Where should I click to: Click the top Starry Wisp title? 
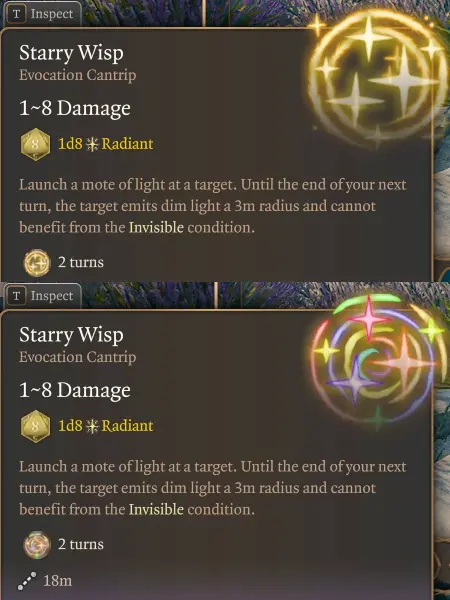click(x=72, y=54)
